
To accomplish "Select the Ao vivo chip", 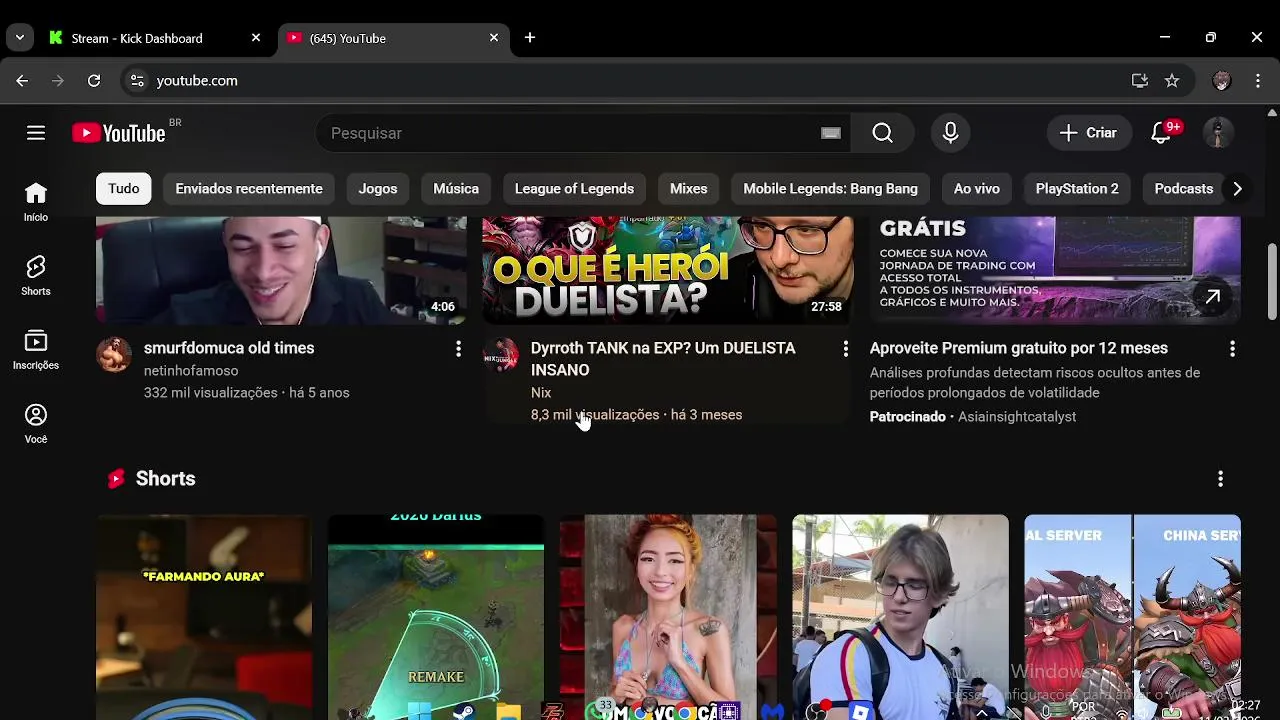I will tap(977, 189).
